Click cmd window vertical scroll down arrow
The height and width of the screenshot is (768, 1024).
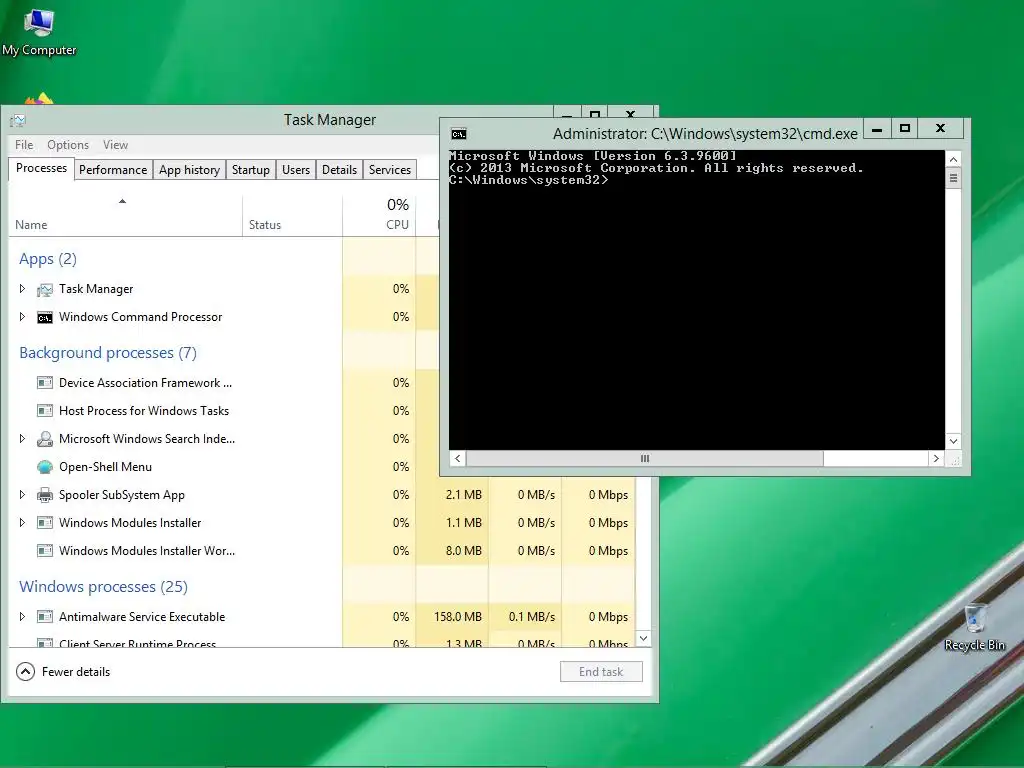click(953, 441)
